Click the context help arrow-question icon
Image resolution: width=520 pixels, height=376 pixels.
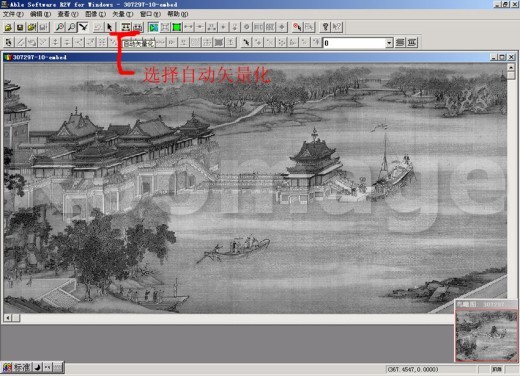[x=337, y=27]
